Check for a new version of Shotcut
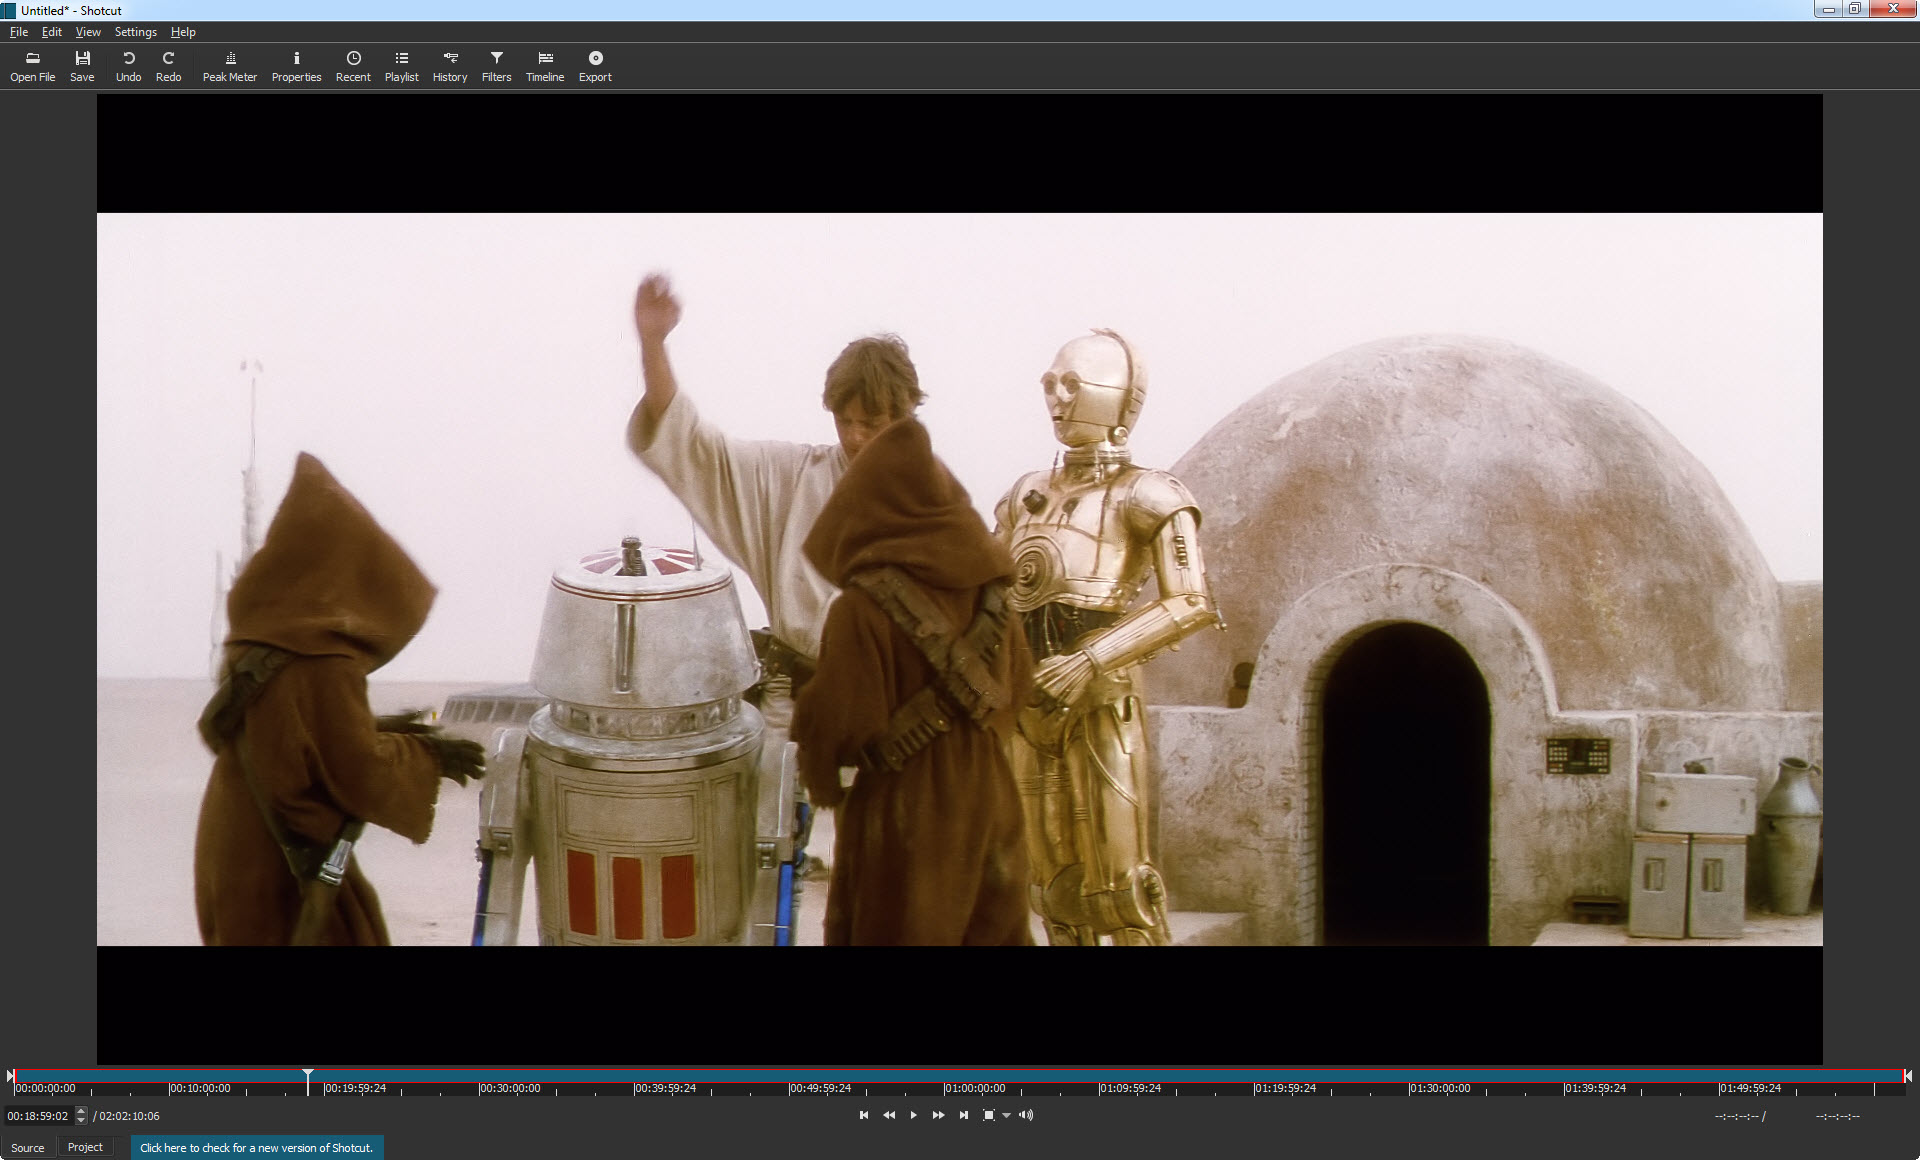Screen dimensions: 1920x1160 coord(257,1148)
